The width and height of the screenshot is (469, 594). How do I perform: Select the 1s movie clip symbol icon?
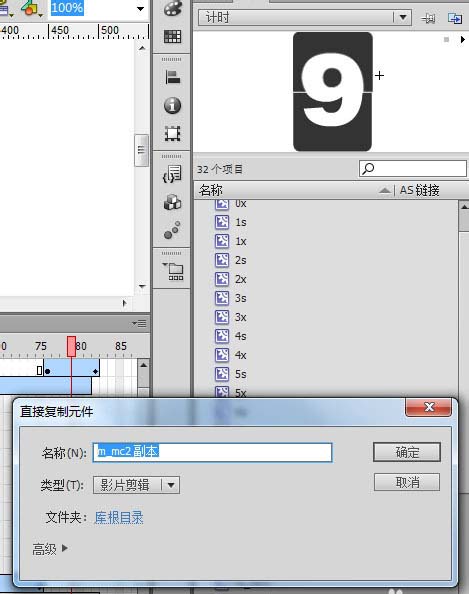click(x=222, y=222)
